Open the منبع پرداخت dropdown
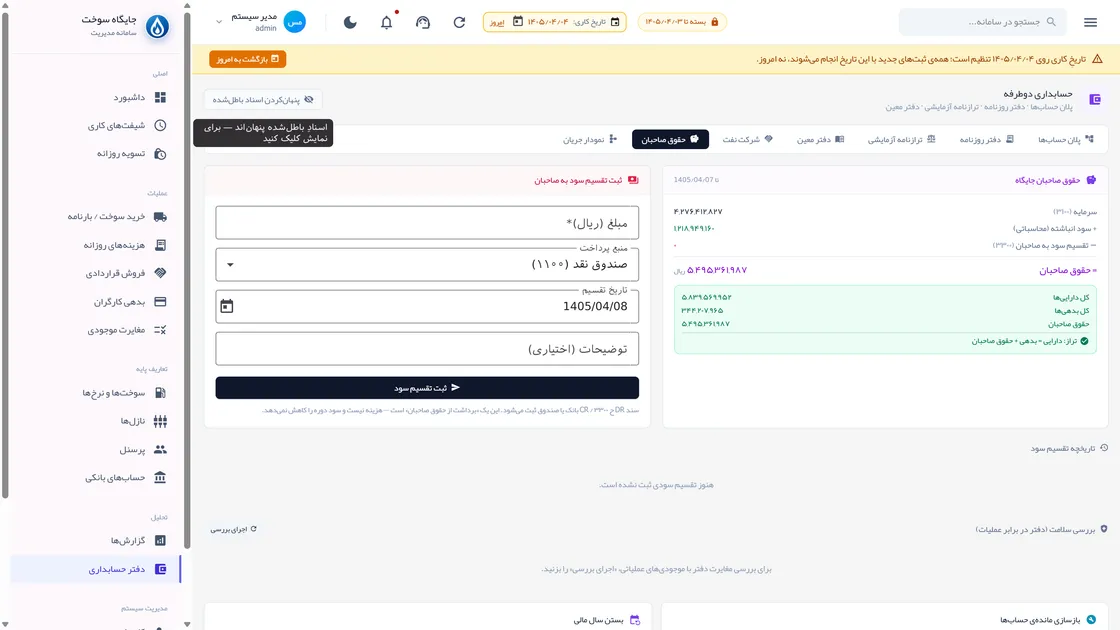Image resolution: width=1120 pixels, height=630 pixels. (427, 264)
